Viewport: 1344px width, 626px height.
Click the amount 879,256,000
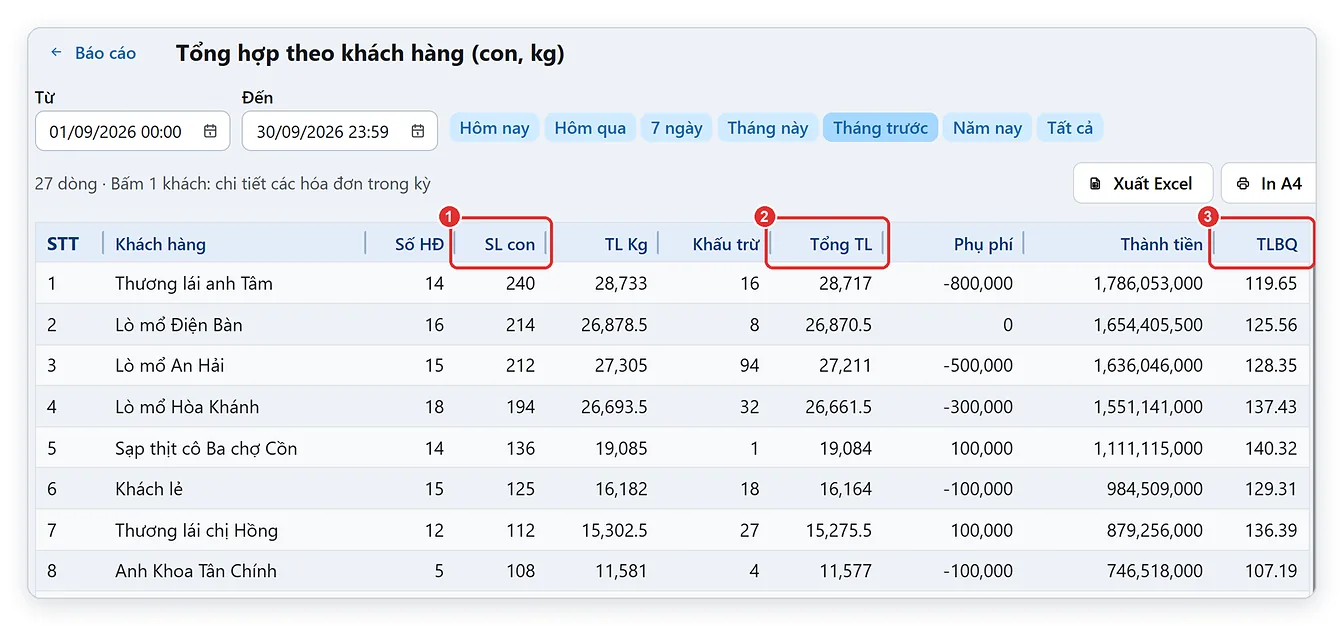coord(1155,530)
